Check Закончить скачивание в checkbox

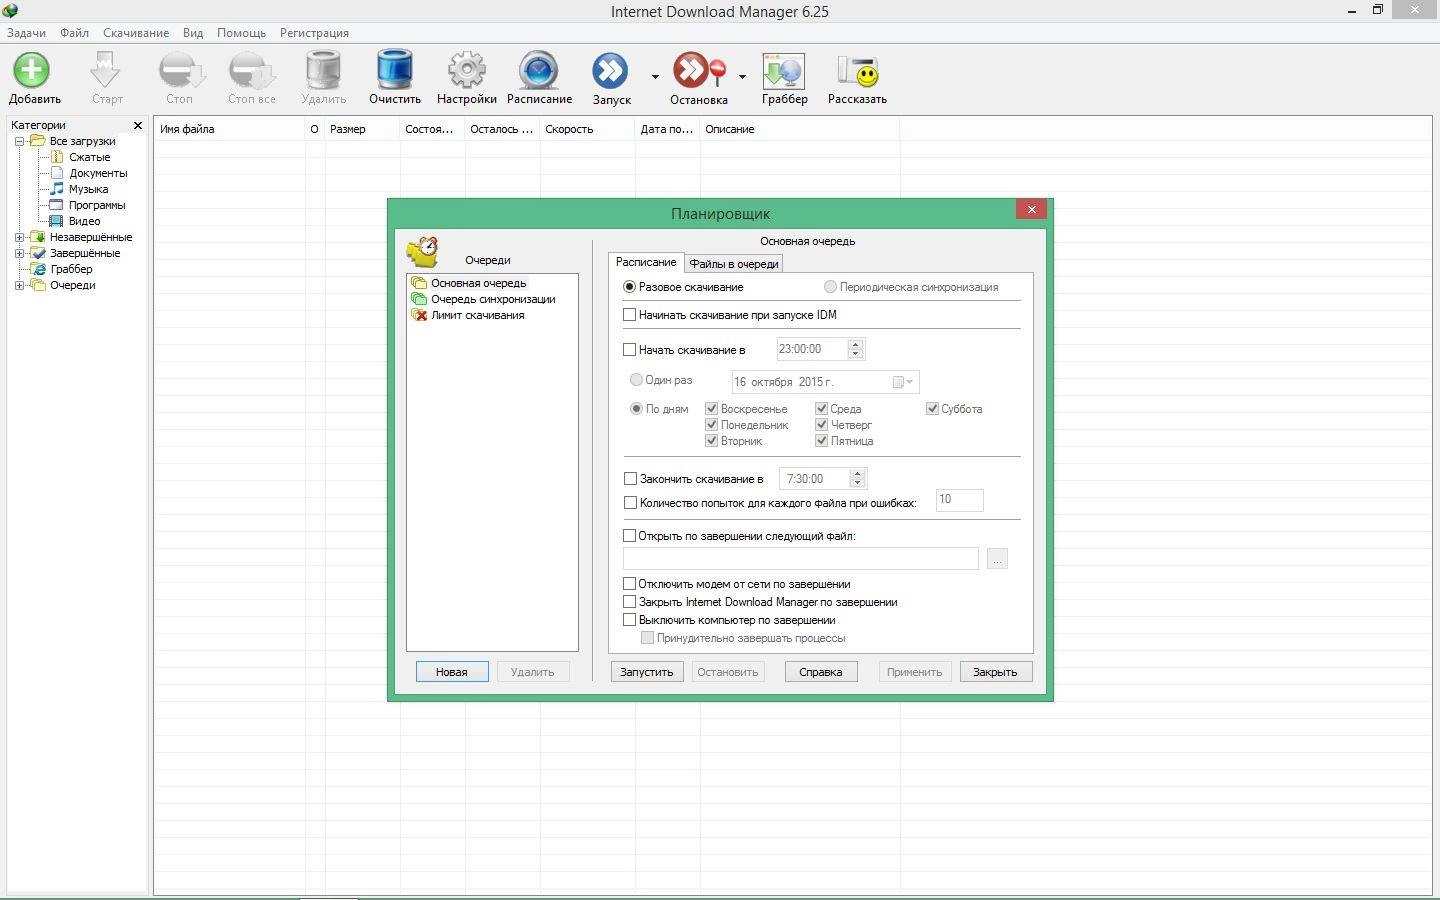pos(630,479)
